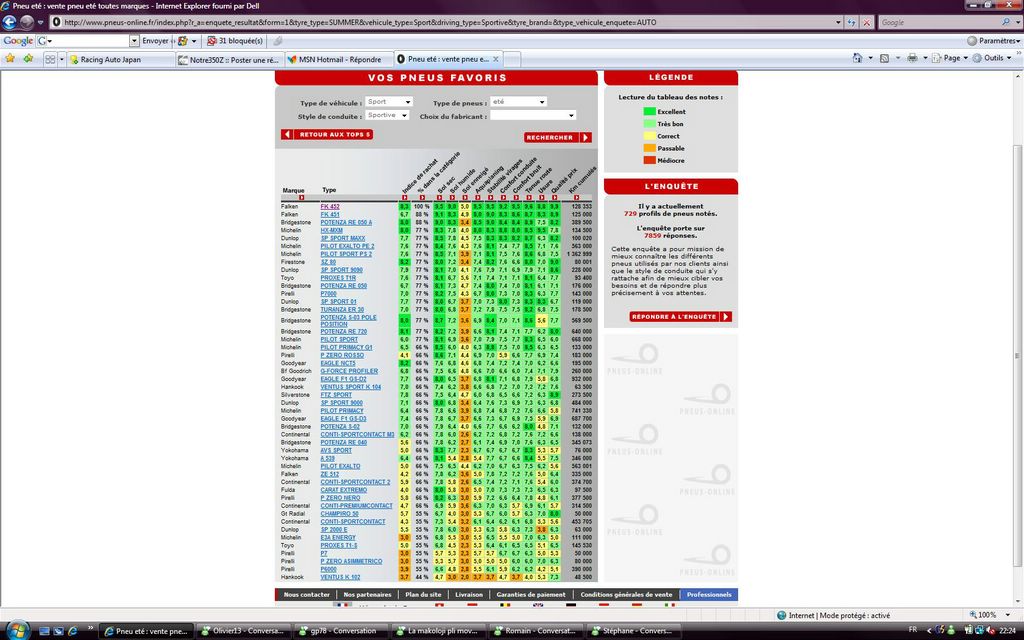Sort by Indice de rachat red arrow

tap(405, 197)
